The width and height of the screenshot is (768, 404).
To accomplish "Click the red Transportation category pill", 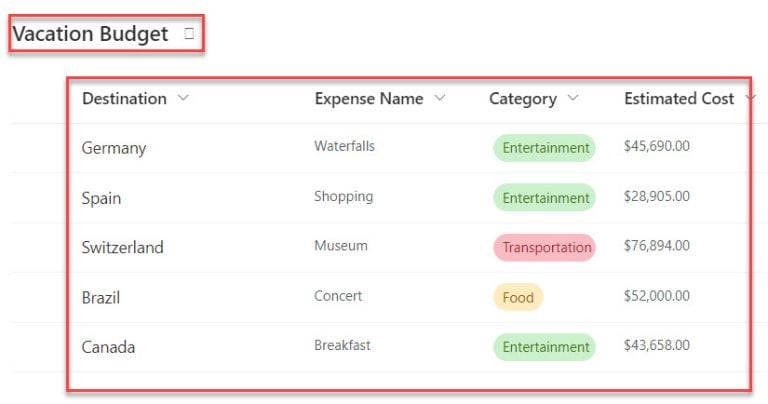I will pos(545,248).
